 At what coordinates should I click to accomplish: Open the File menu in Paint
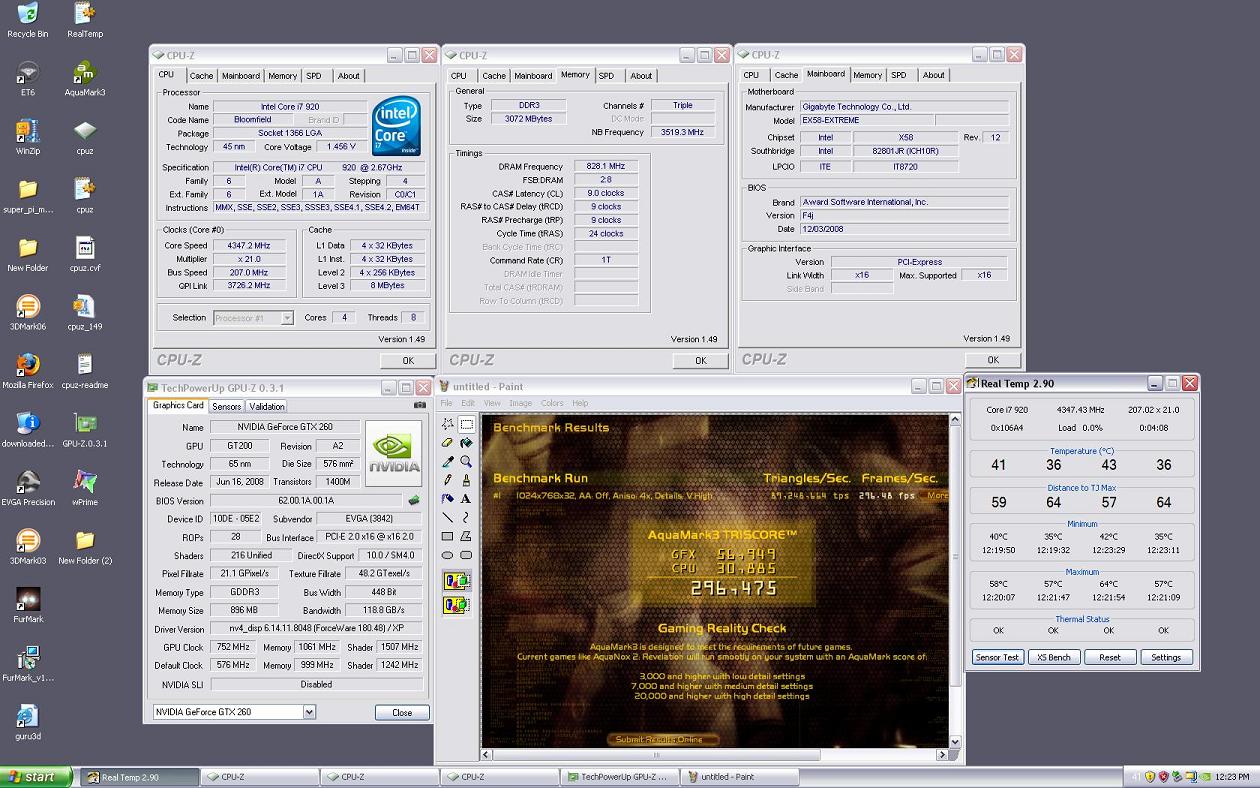click(x=447, y=403)
